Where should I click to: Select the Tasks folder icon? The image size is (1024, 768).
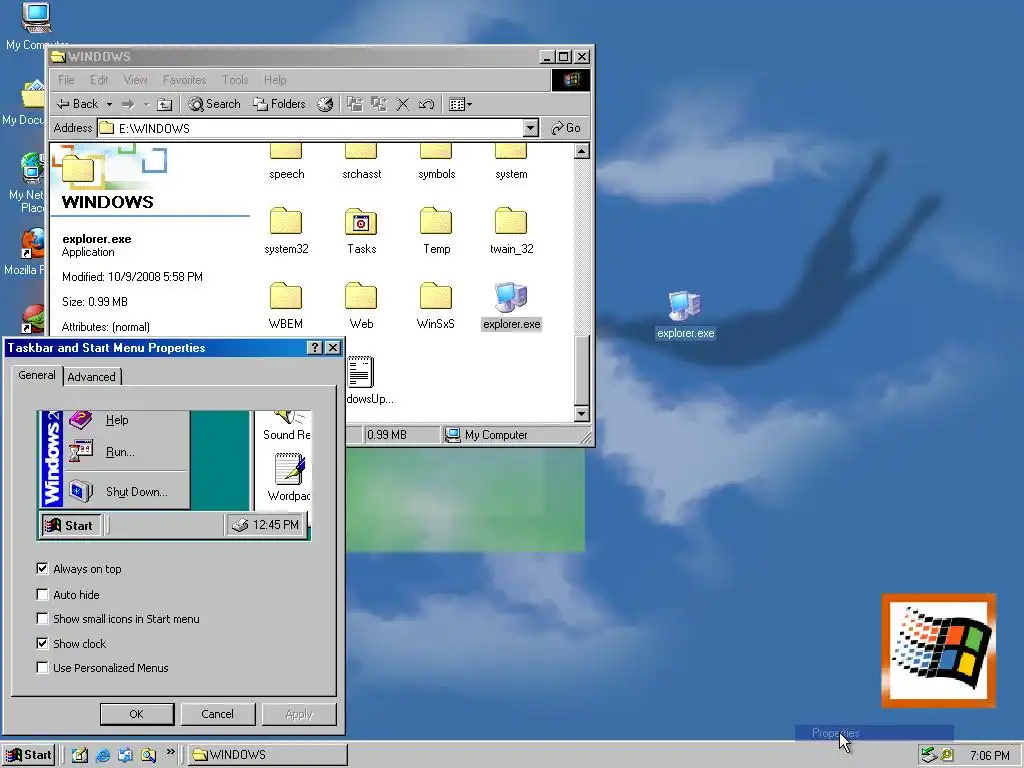click(x=361, y=222)
